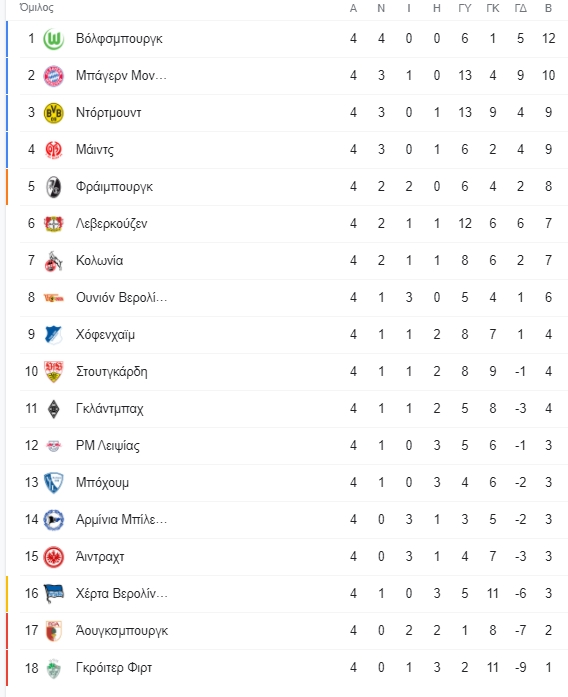This screenshot has width=568, height=697.
Task: Select the Άουγκσμπουργκ team name
Action: [122, 631]
